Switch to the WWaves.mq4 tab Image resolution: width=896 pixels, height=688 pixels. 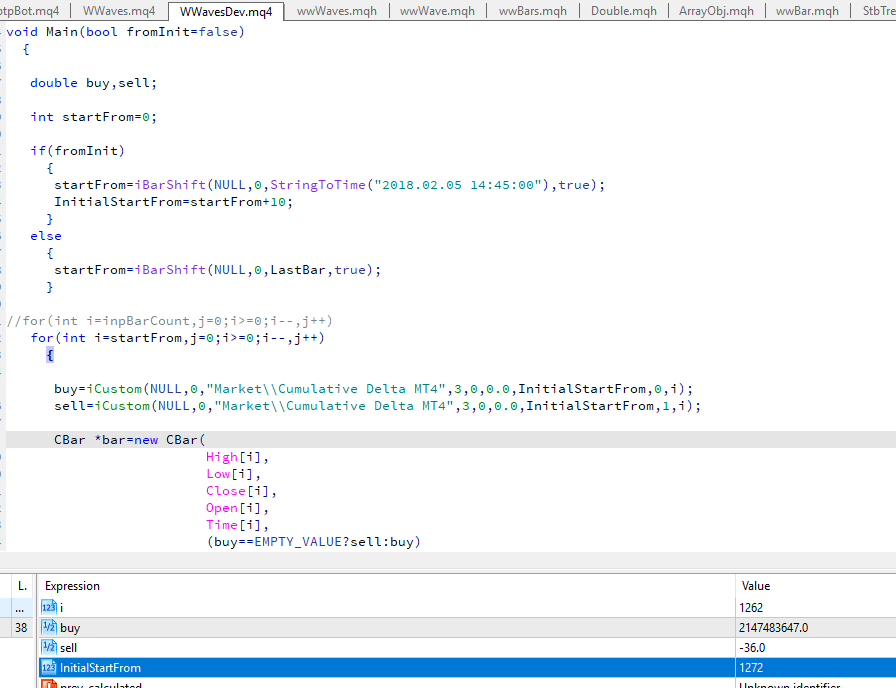[x=119, y=11]
